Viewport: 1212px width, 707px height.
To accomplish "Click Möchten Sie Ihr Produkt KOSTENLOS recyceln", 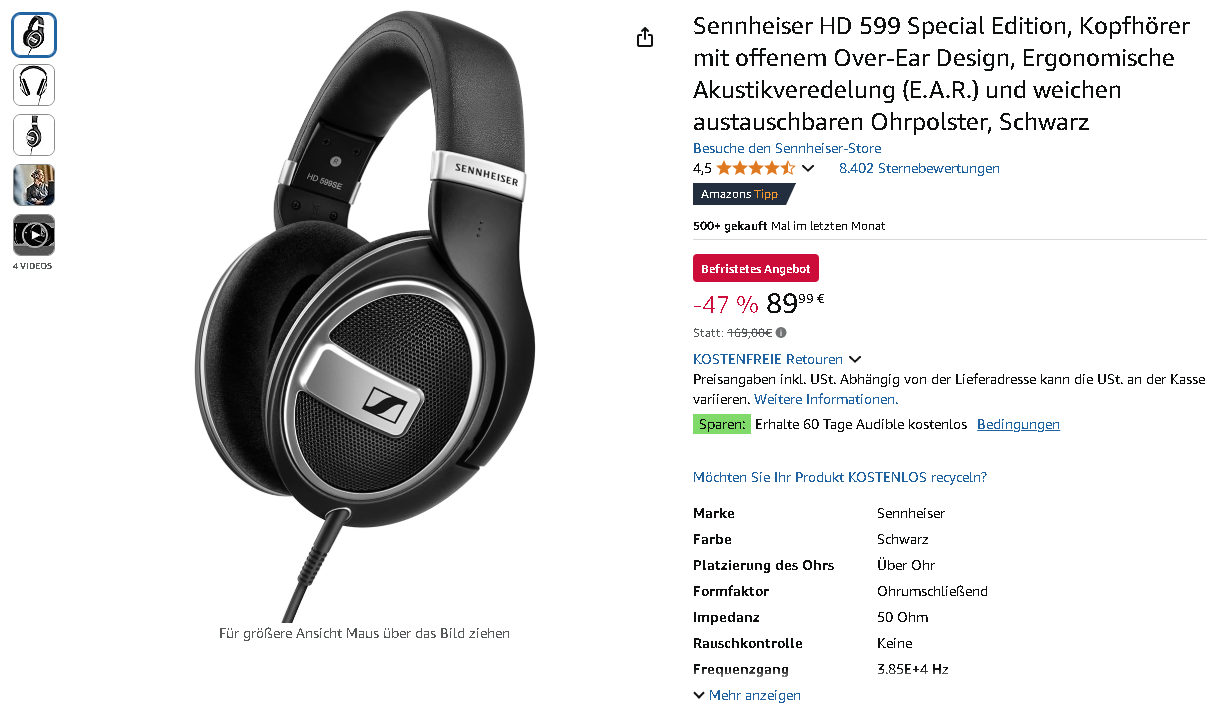I will 840,477.
